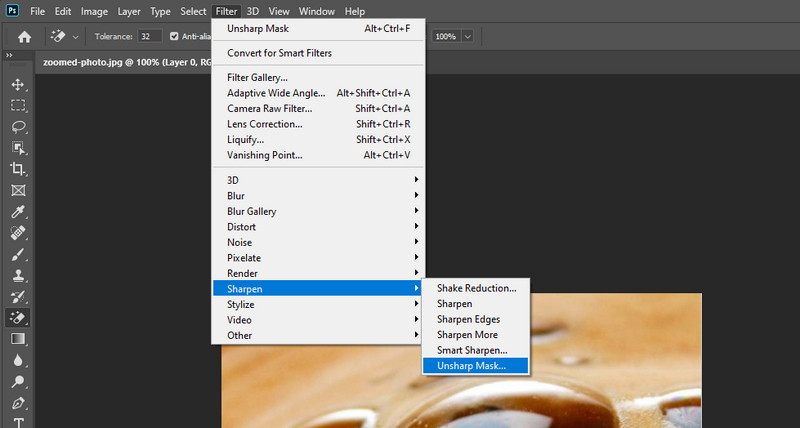Click Convert for Smart Filters
The width and height of the screenshot is (800, 428).
pyautogui.click(x=279, y=53)
